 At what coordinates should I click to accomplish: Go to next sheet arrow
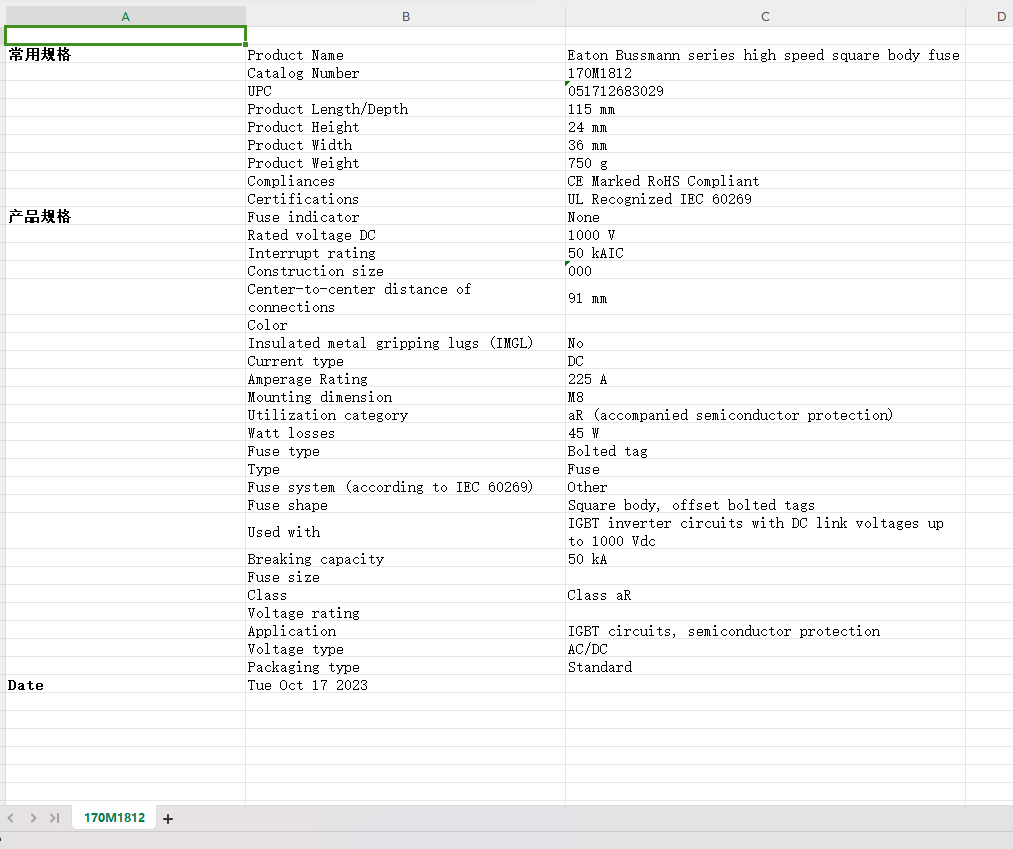click(33, 818)
